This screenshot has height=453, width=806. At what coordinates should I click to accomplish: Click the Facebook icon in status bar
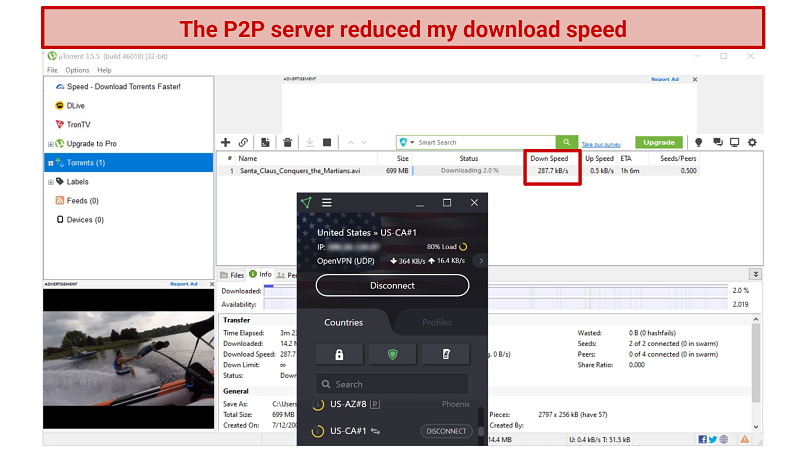click(703, 439)
